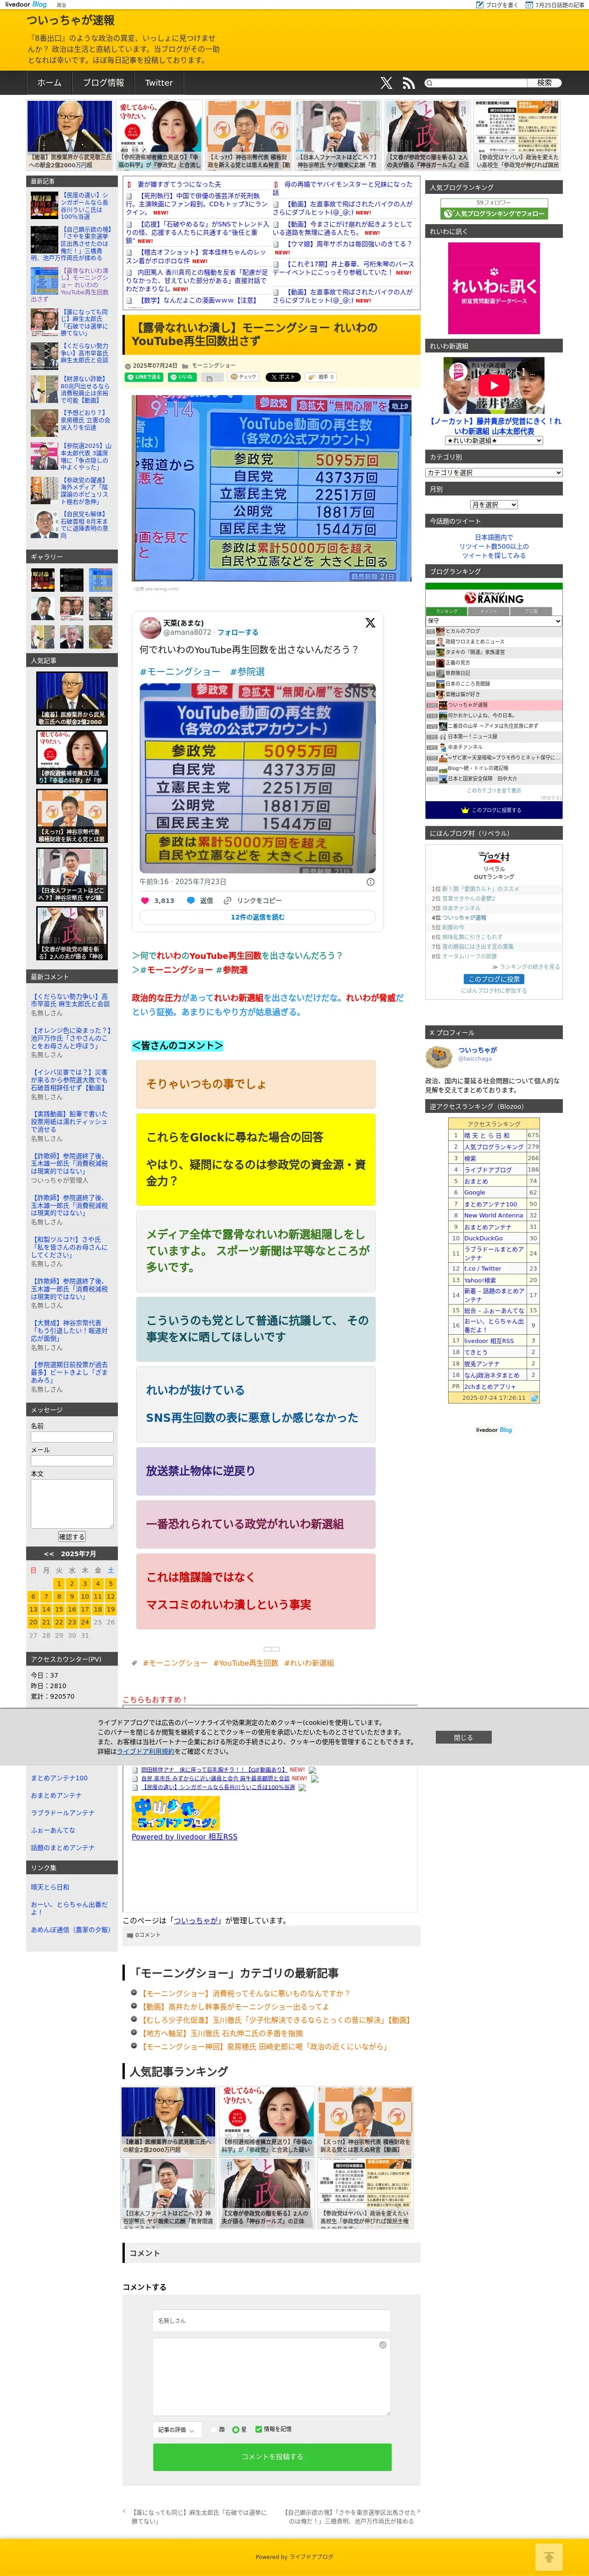Image resolution: width=589 pixels, height=2576 pixels.
Task: Open the 晴天とら日和 link in リンク集
Action: point(50,1887)
